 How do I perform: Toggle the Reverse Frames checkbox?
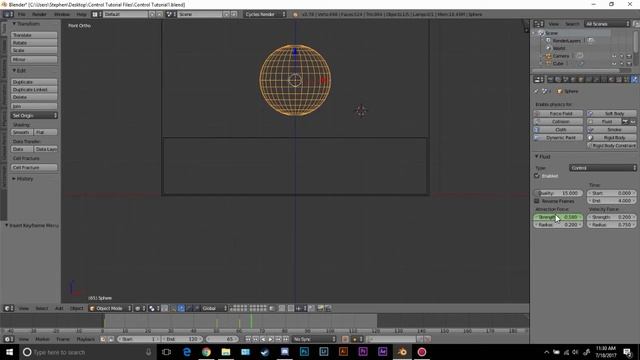coord(537,201)
